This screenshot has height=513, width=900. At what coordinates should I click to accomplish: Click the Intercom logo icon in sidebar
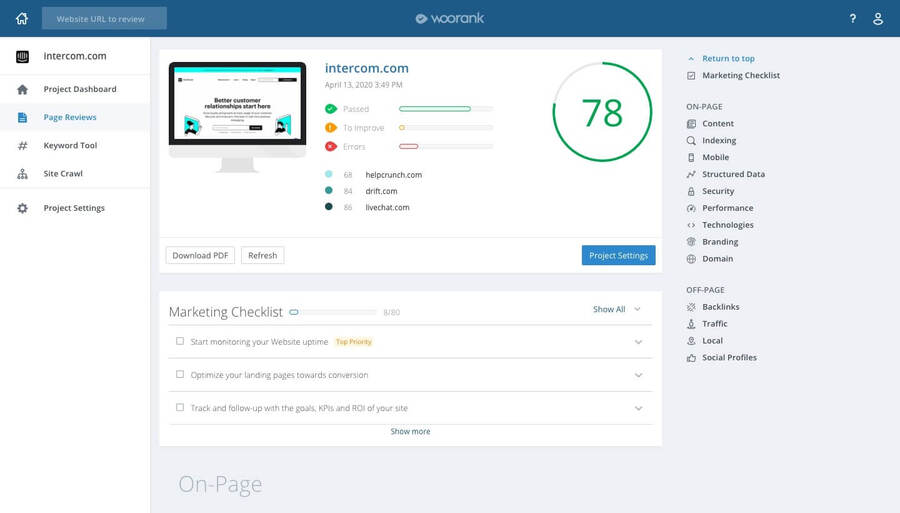click(22, 56)
